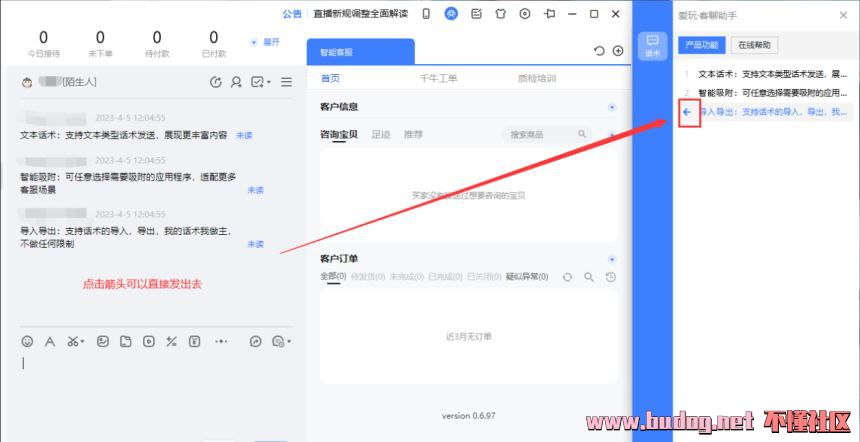This screenshot has width=860, height=442.
Task: Click the send video icon in message toolbar
Action: coord(149,342)
